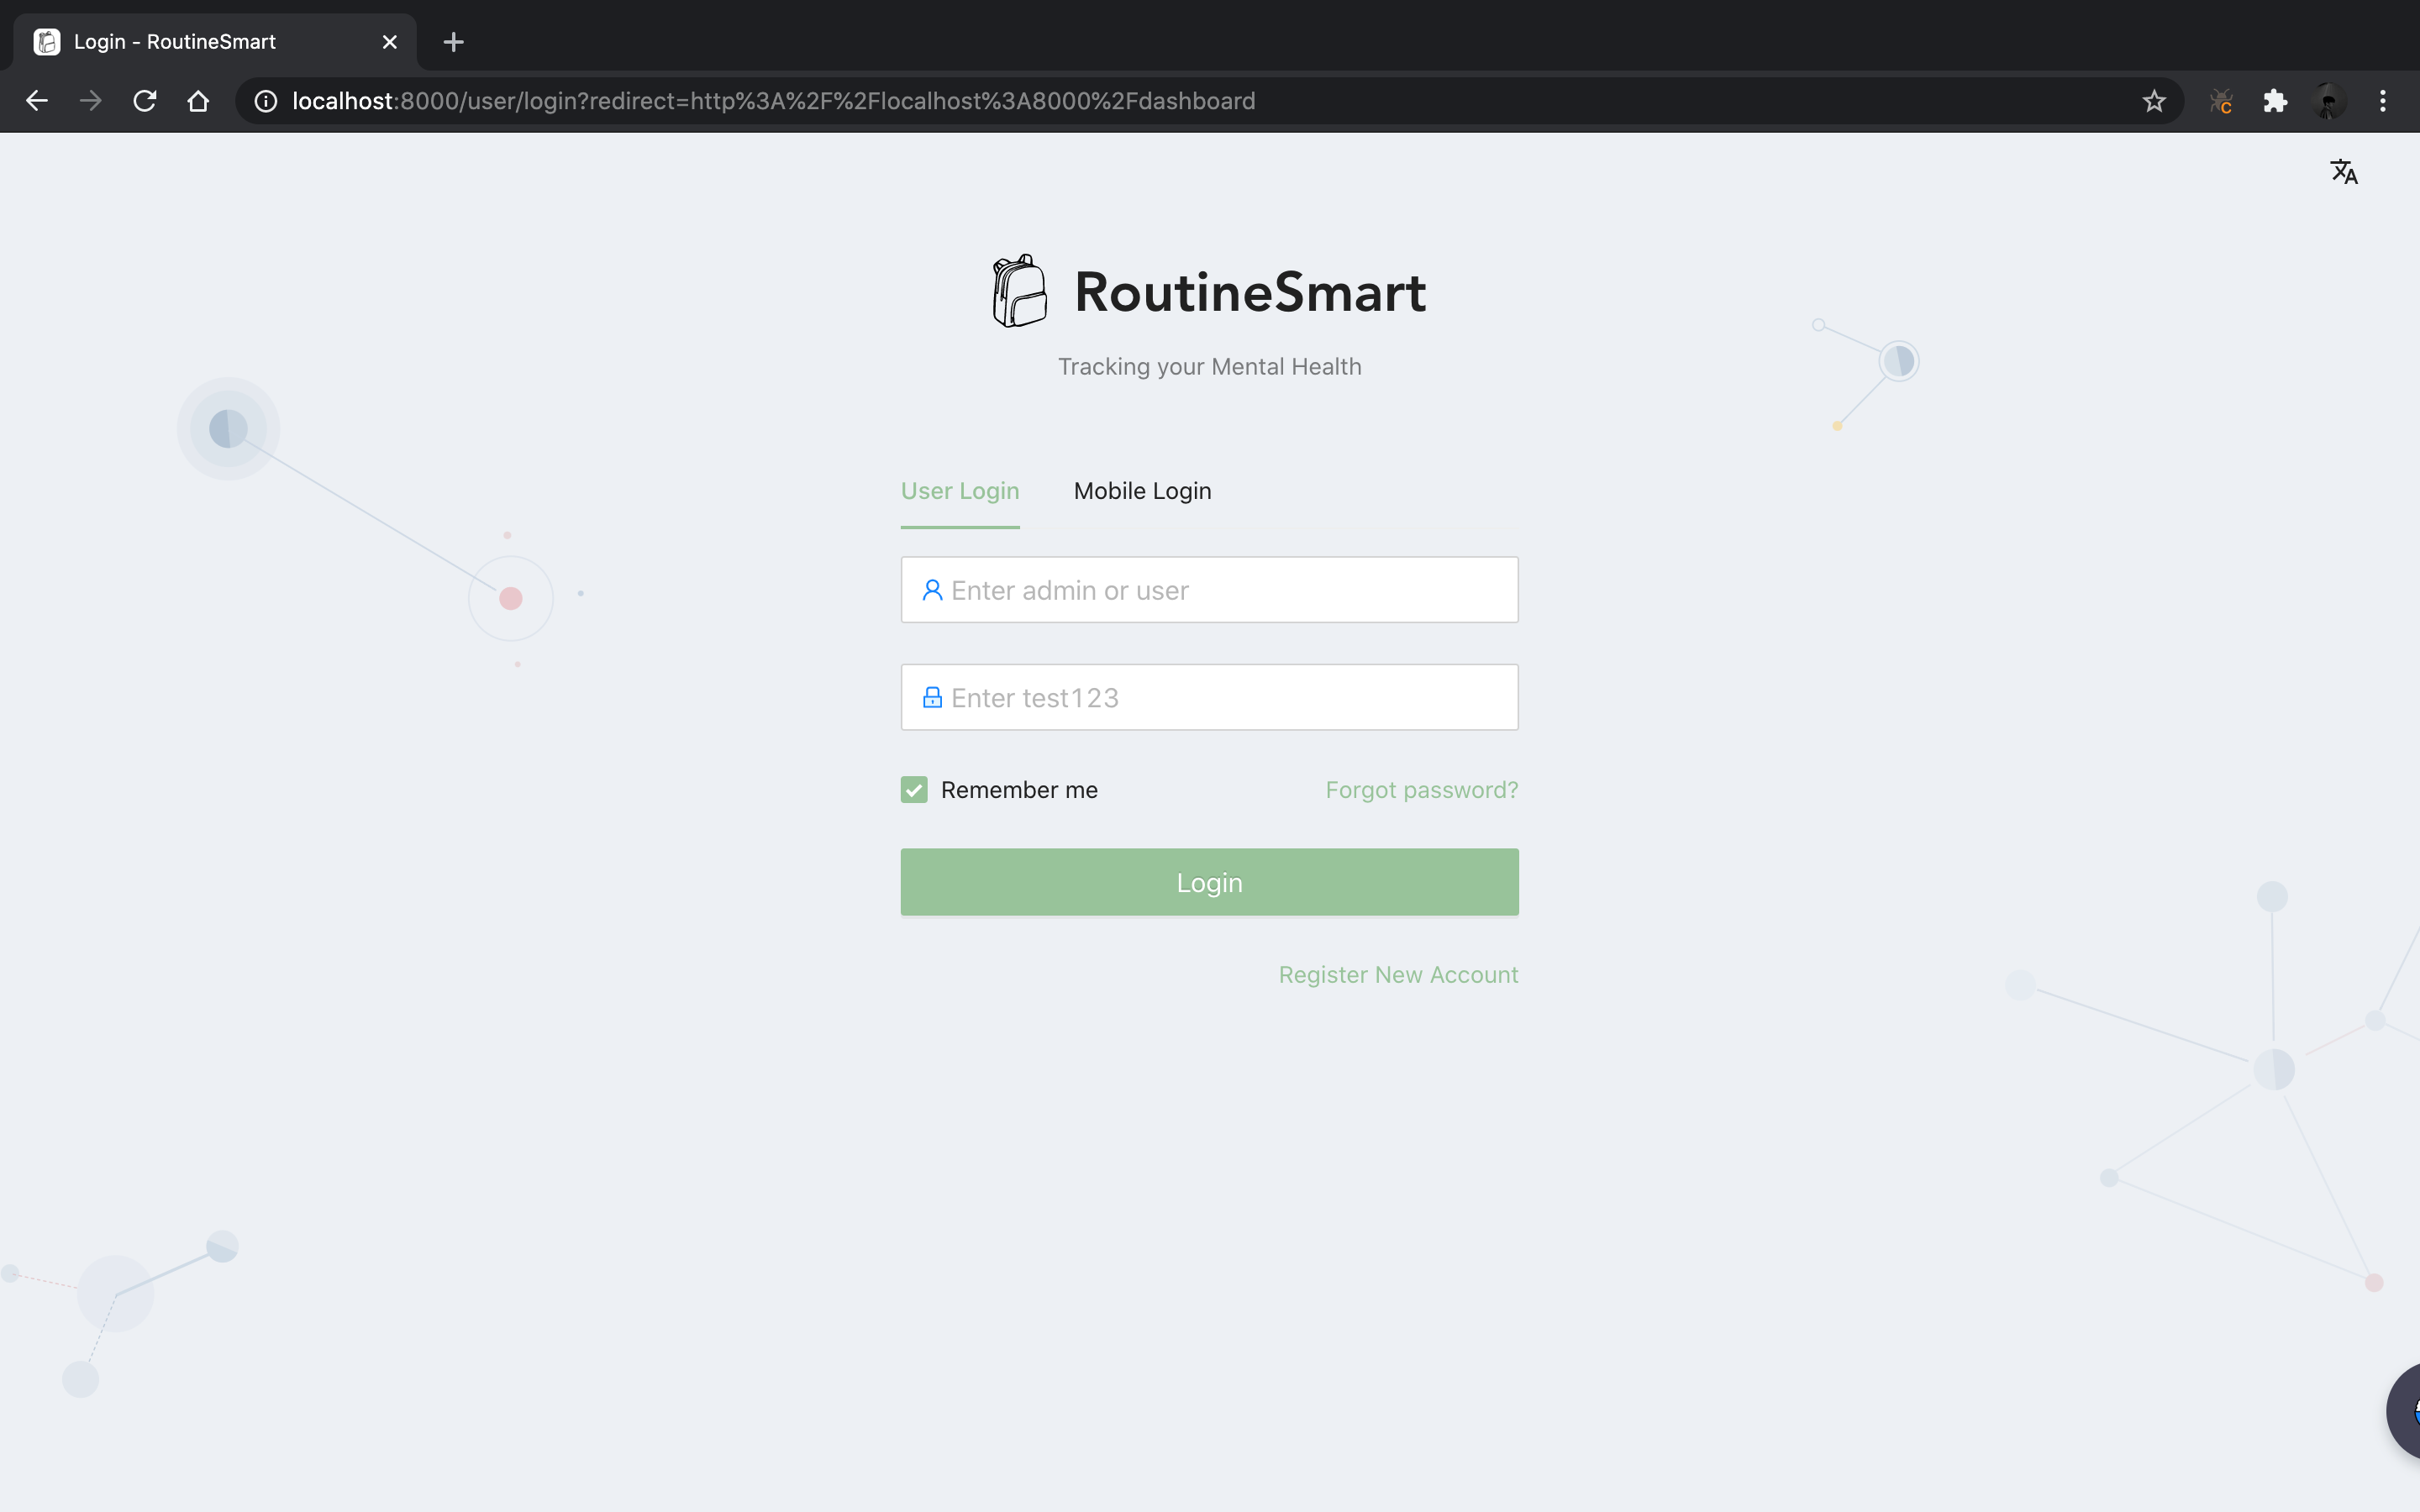Open the browser extensions puzzle icon
The height and width of the screenshot is (1512, 2420).
coord(2275,101)
